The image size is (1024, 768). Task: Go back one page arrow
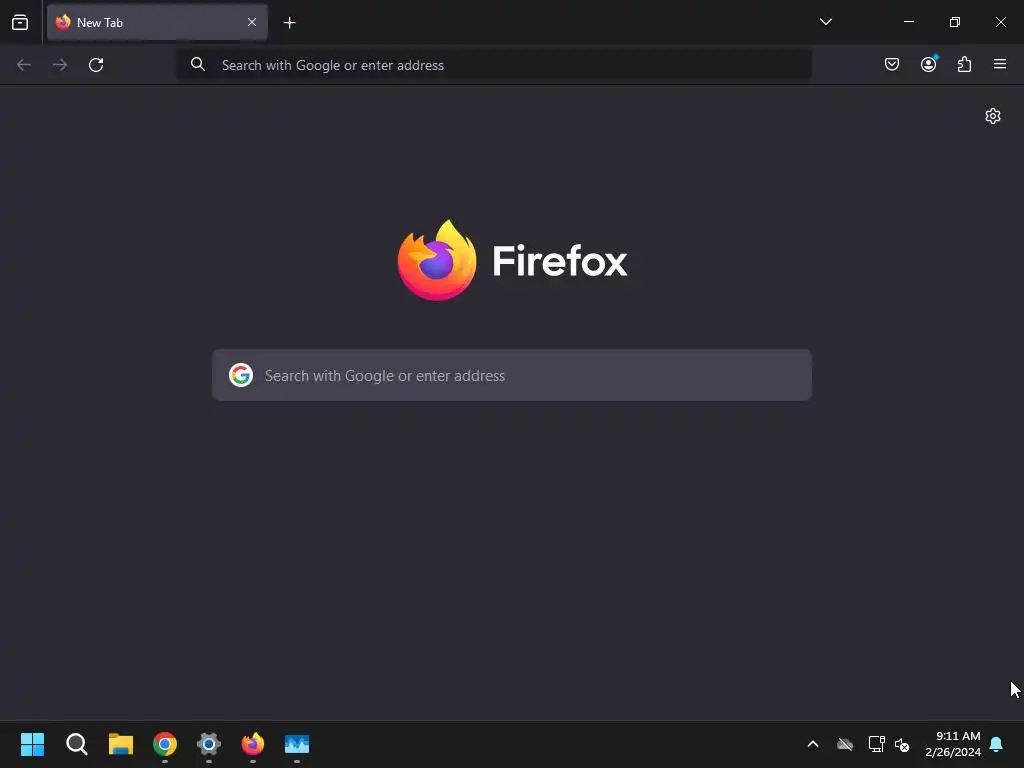point(24,65)
